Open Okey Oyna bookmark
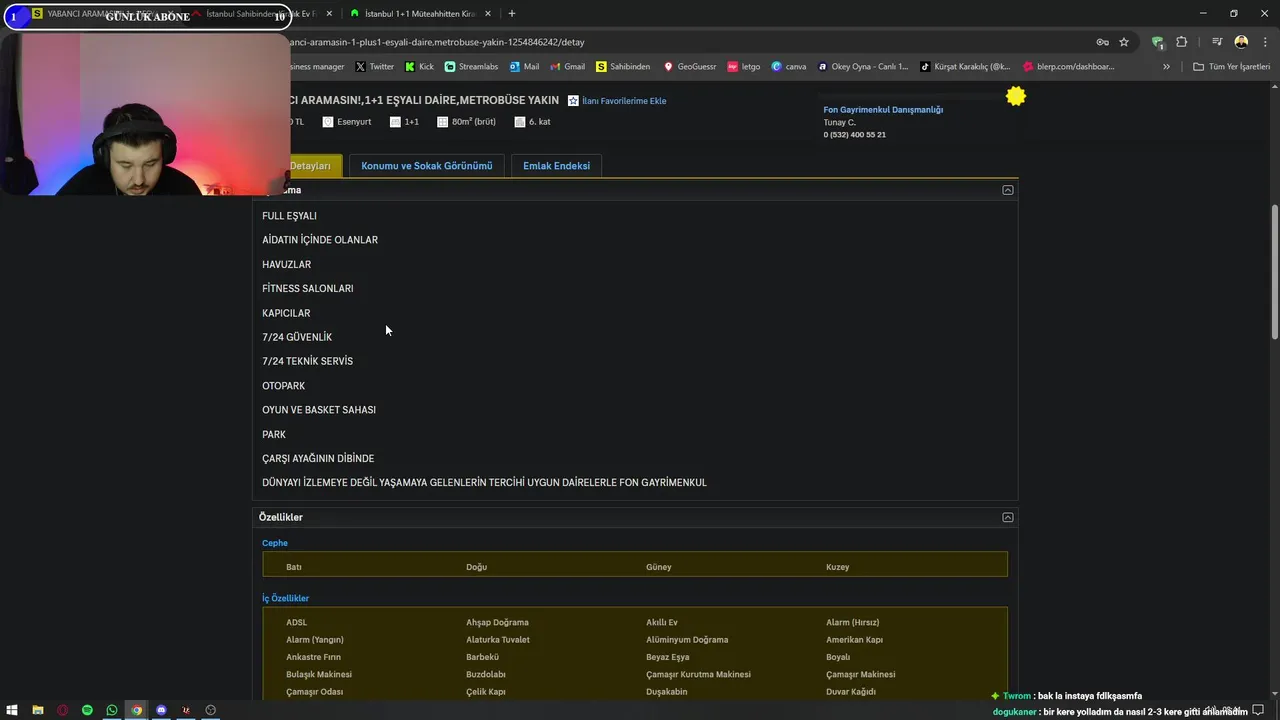 point(863,67)
